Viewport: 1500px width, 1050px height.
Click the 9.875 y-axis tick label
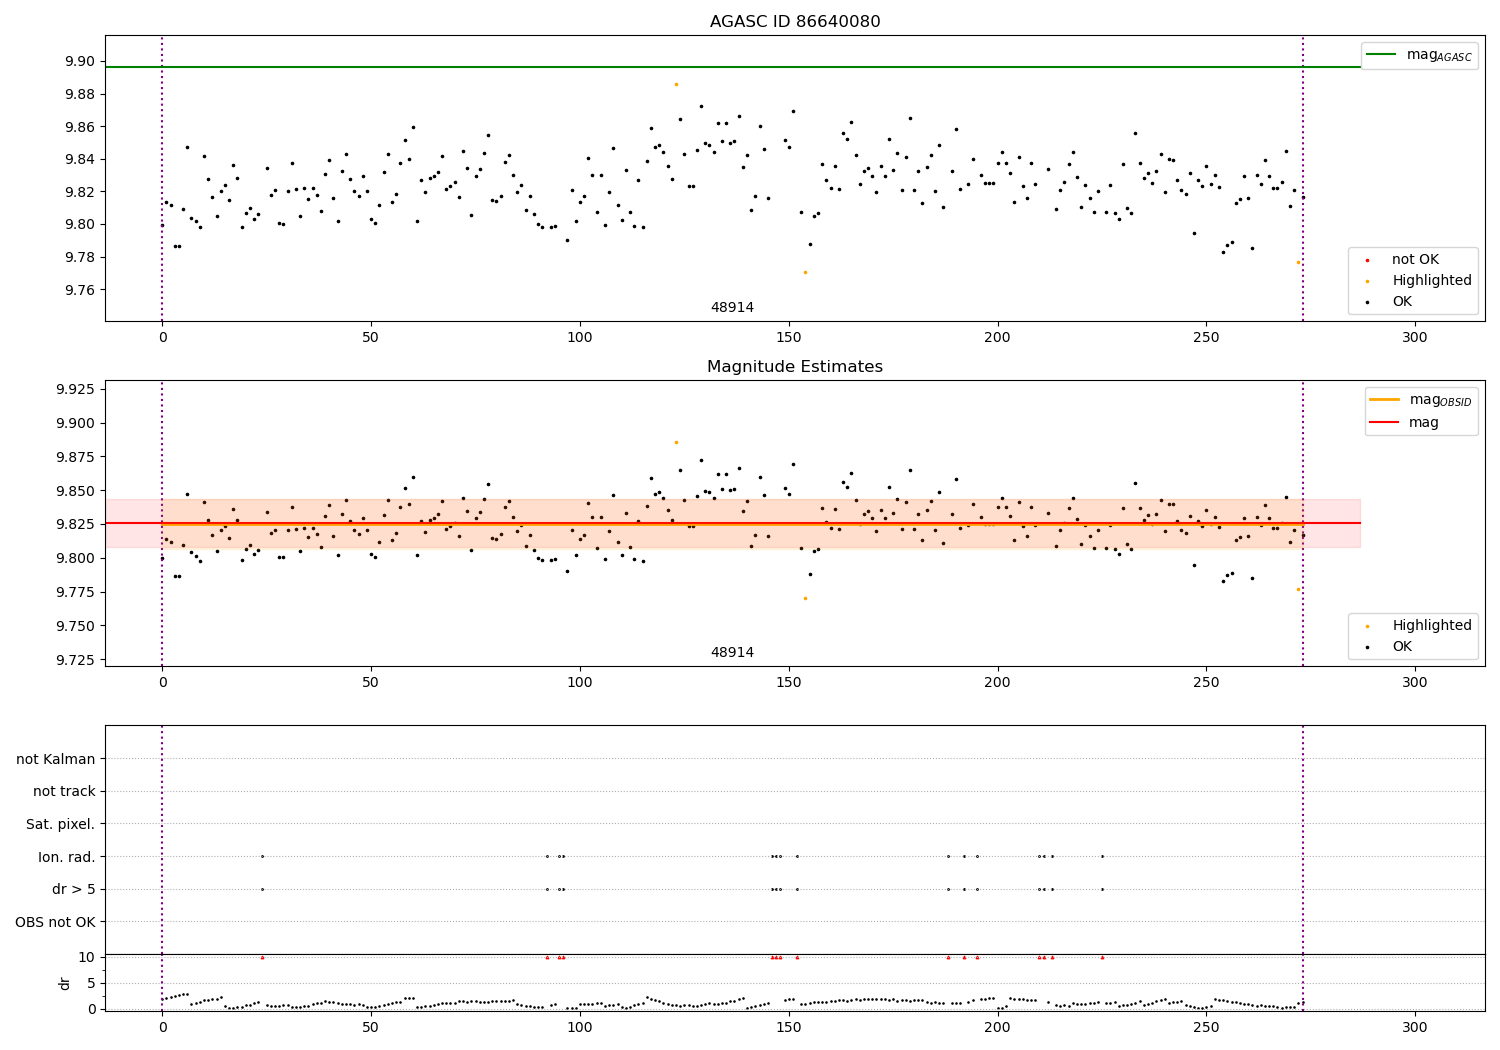pyautogui.click(x=74, y=457)
